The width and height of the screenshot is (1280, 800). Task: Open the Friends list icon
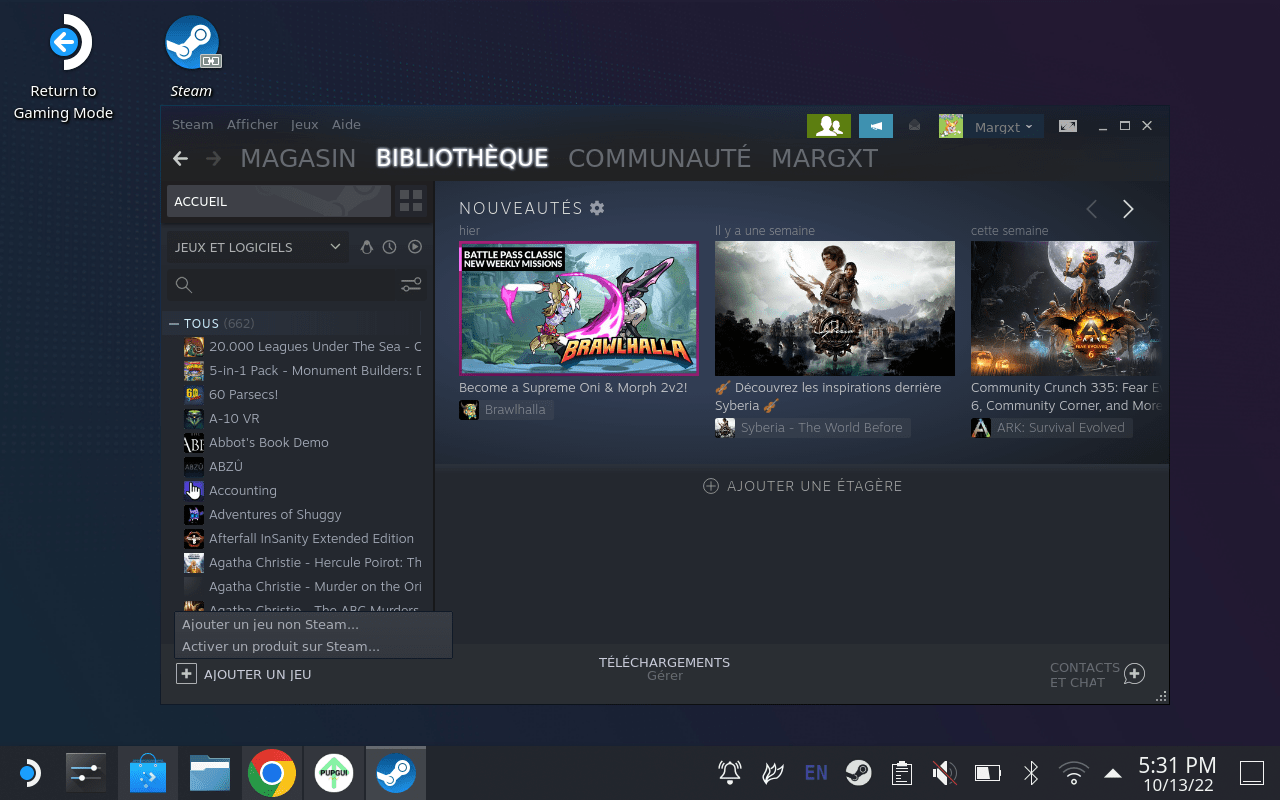[829, 126]
